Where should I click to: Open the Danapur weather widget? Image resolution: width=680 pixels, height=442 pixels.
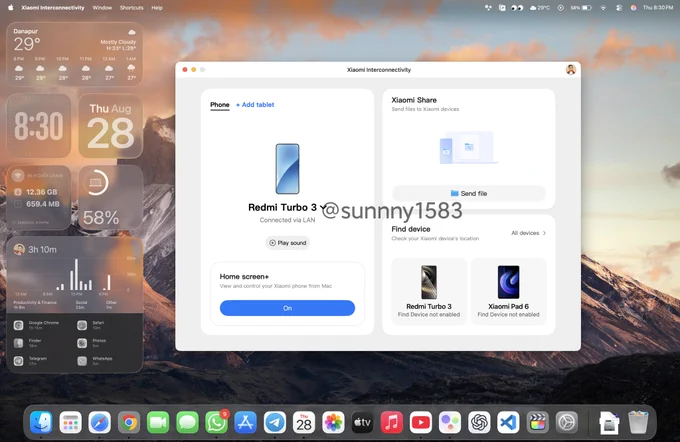coord(75,54)
